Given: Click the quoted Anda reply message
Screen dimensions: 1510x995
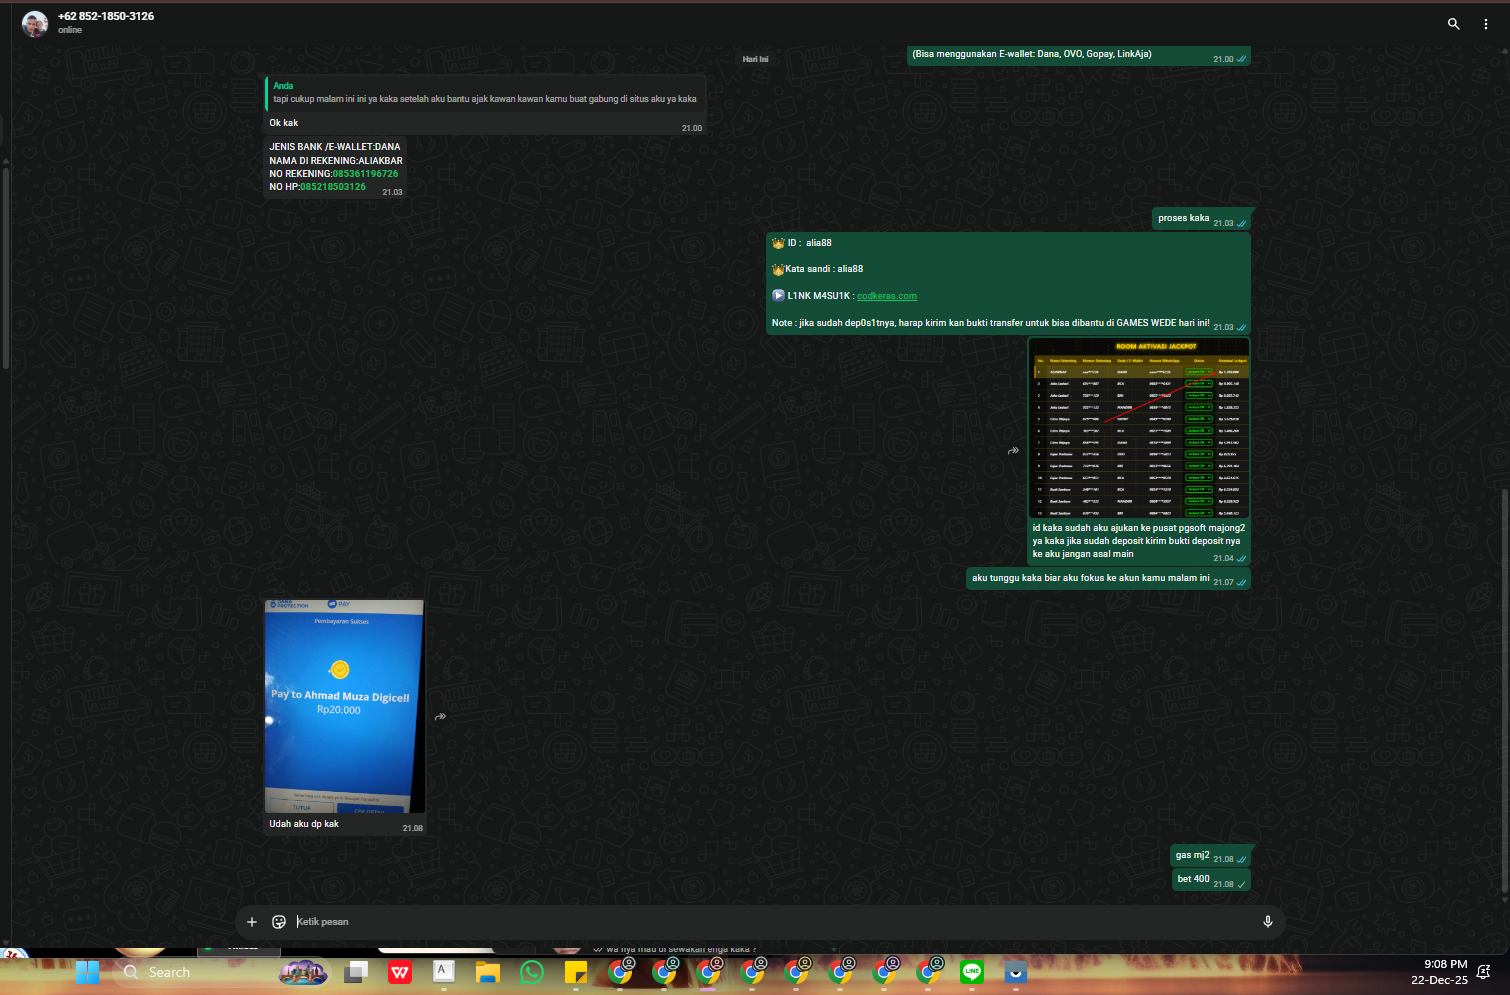Looking at the screenshot, I should (485, 93).
